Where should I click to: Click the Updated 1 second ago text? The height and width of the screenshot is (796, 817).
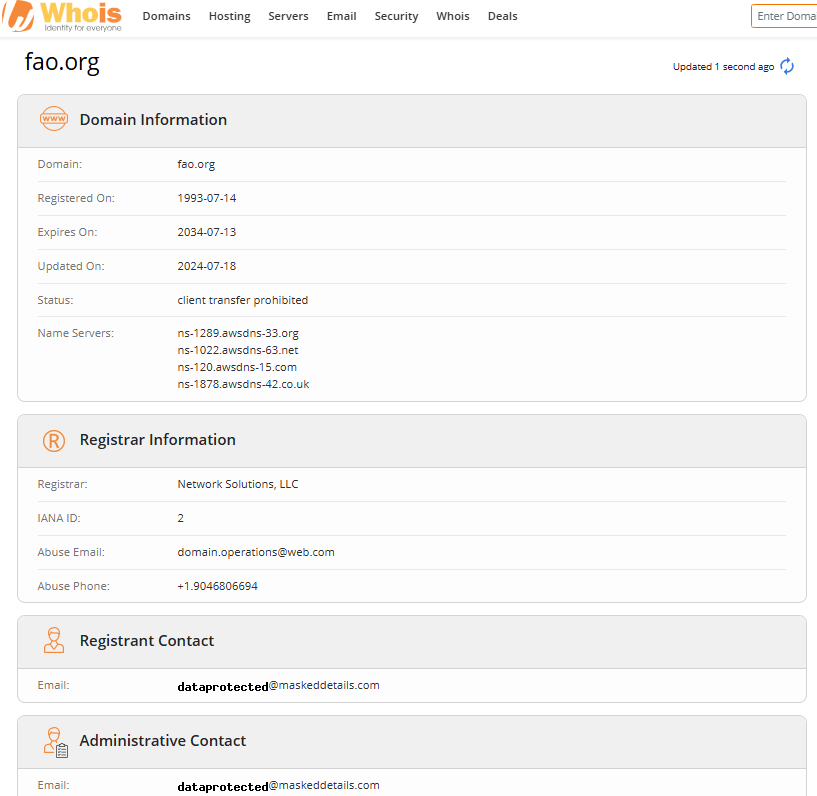click(x=723, y=67)
